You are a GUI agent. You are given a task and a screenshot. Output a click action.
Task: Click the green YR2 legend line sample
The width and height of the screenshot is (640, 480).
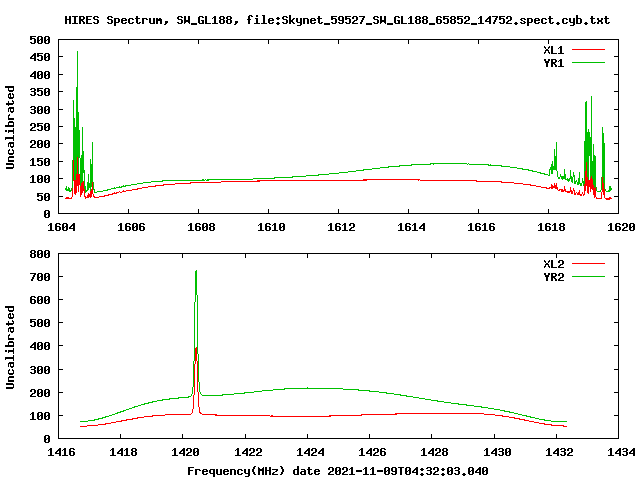click(588, 277)
